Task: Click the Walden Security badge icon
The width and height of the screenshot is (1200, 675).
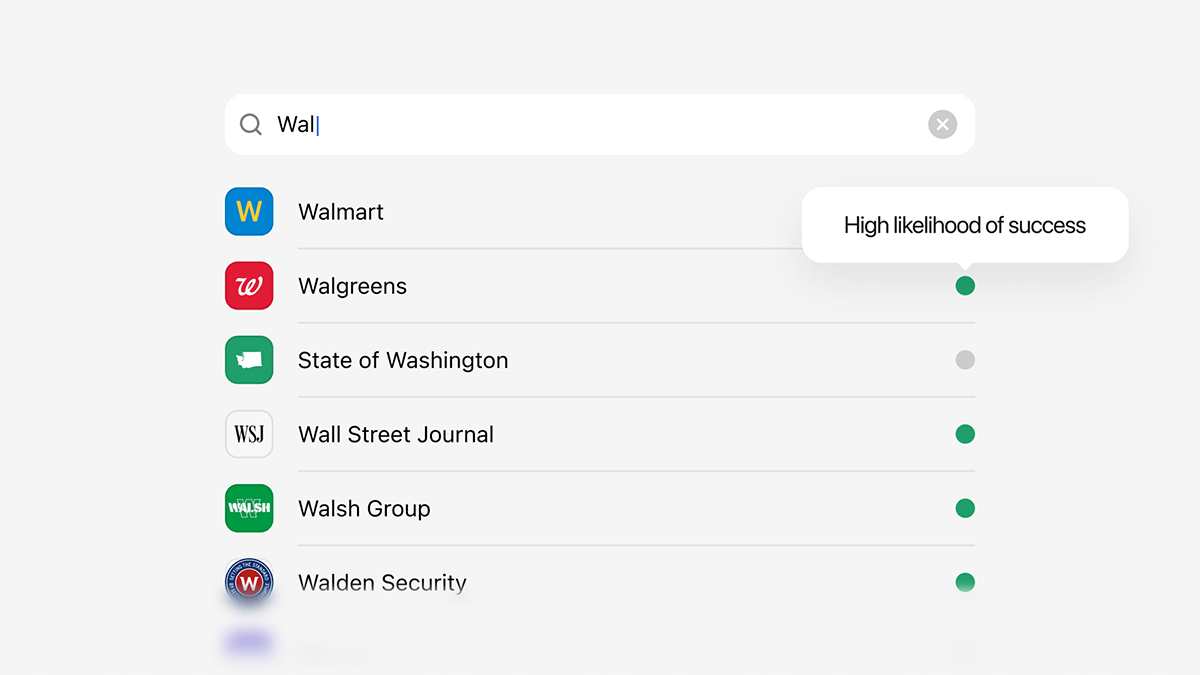Action: 249,582
